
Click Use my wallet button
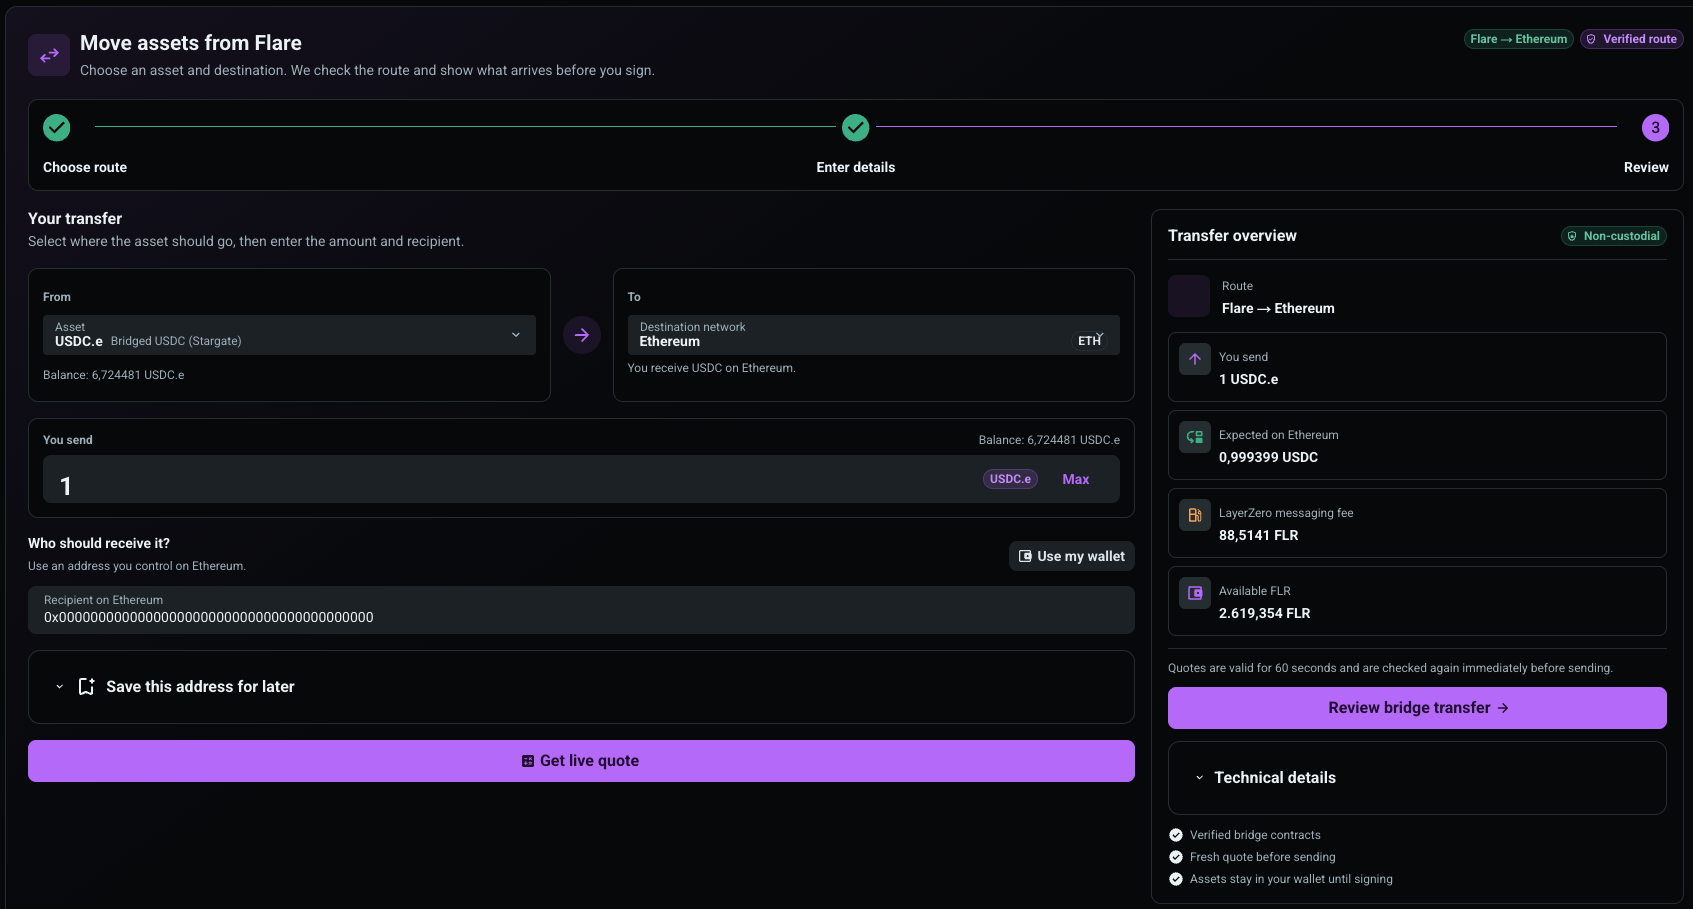tap(1071, 556)
